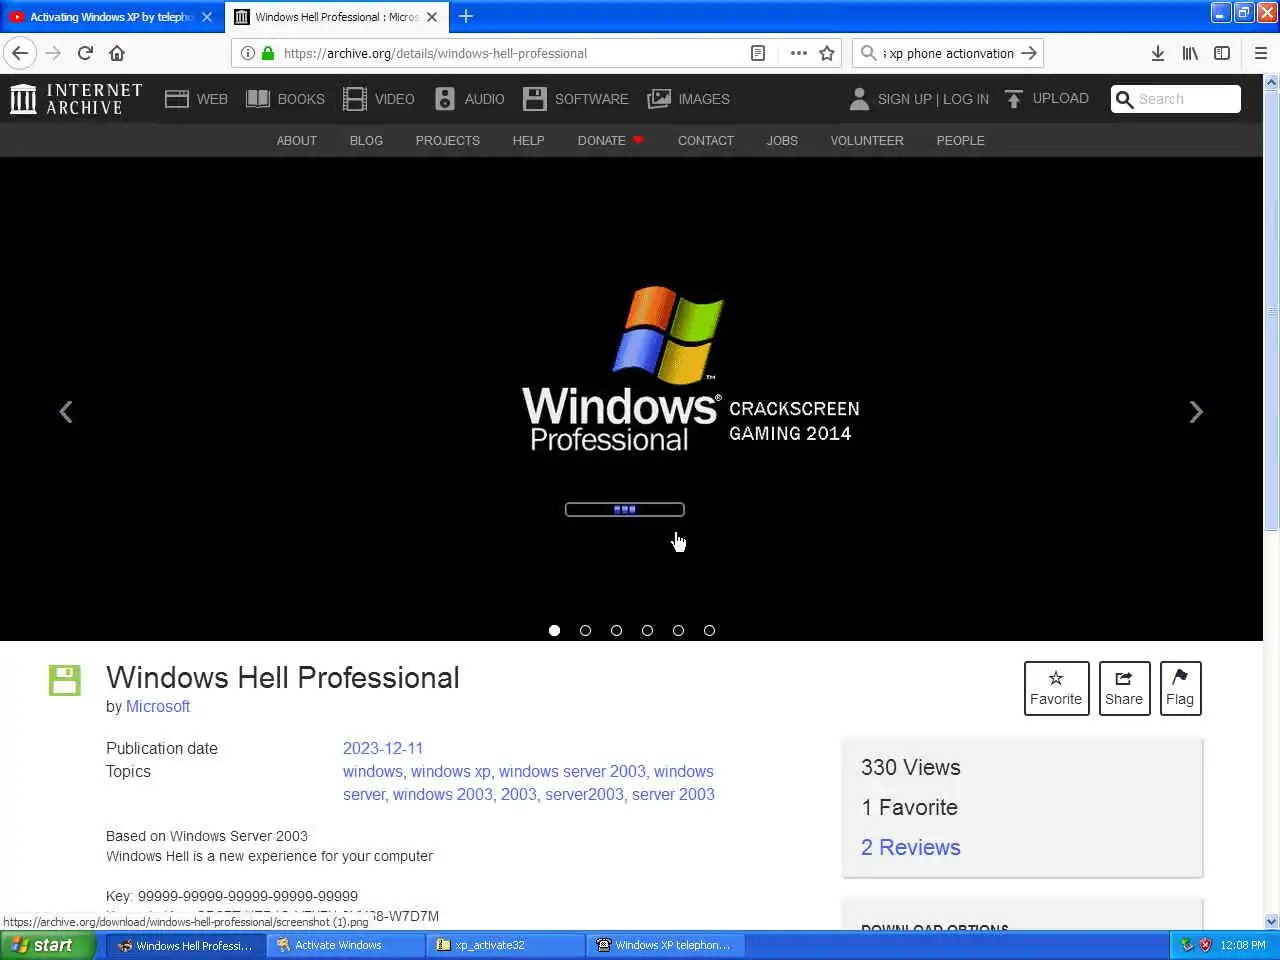This screenshot has width=1280, height=960.
Task: Open the Downloads panel
Action: tap(1158, 53)
